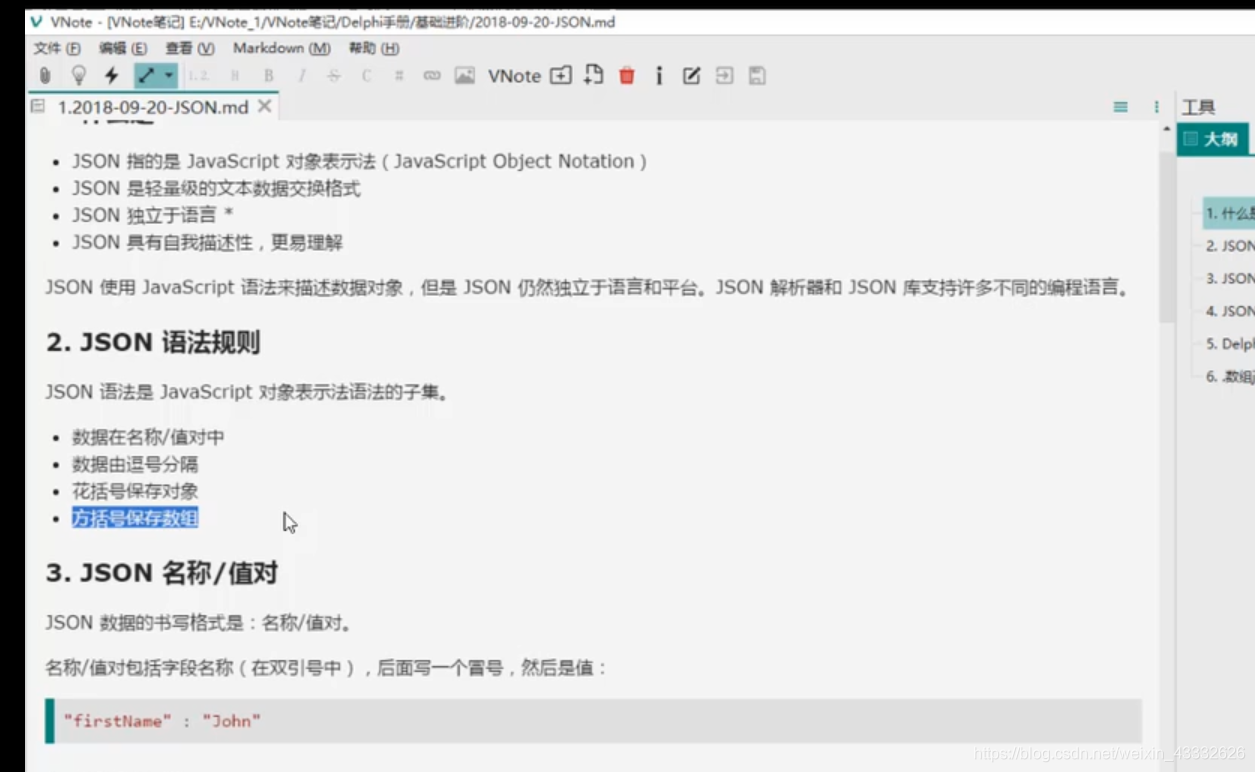Click the edit note pencil icon

click(691, 75)
